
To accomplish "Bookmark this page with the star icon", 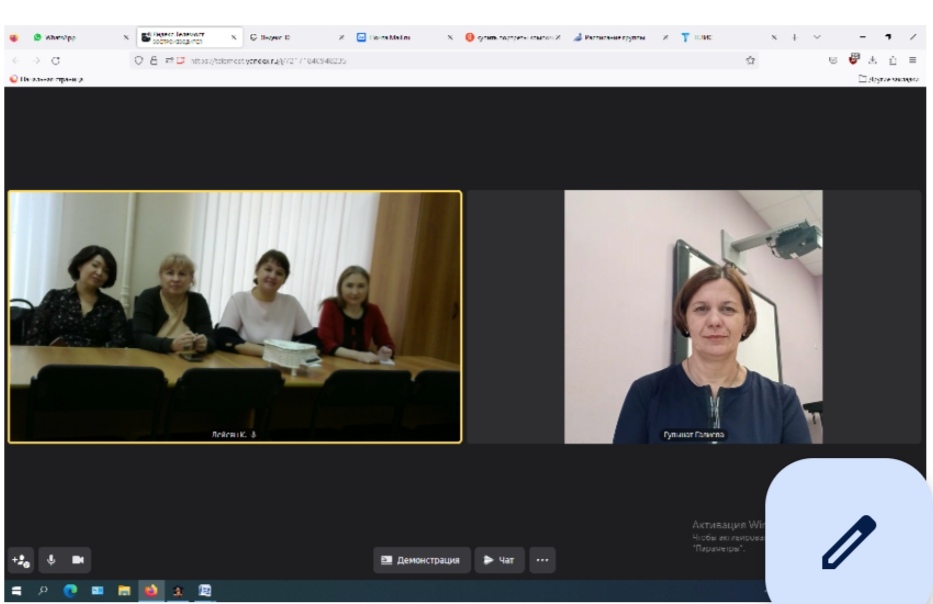I will (750, 60).
